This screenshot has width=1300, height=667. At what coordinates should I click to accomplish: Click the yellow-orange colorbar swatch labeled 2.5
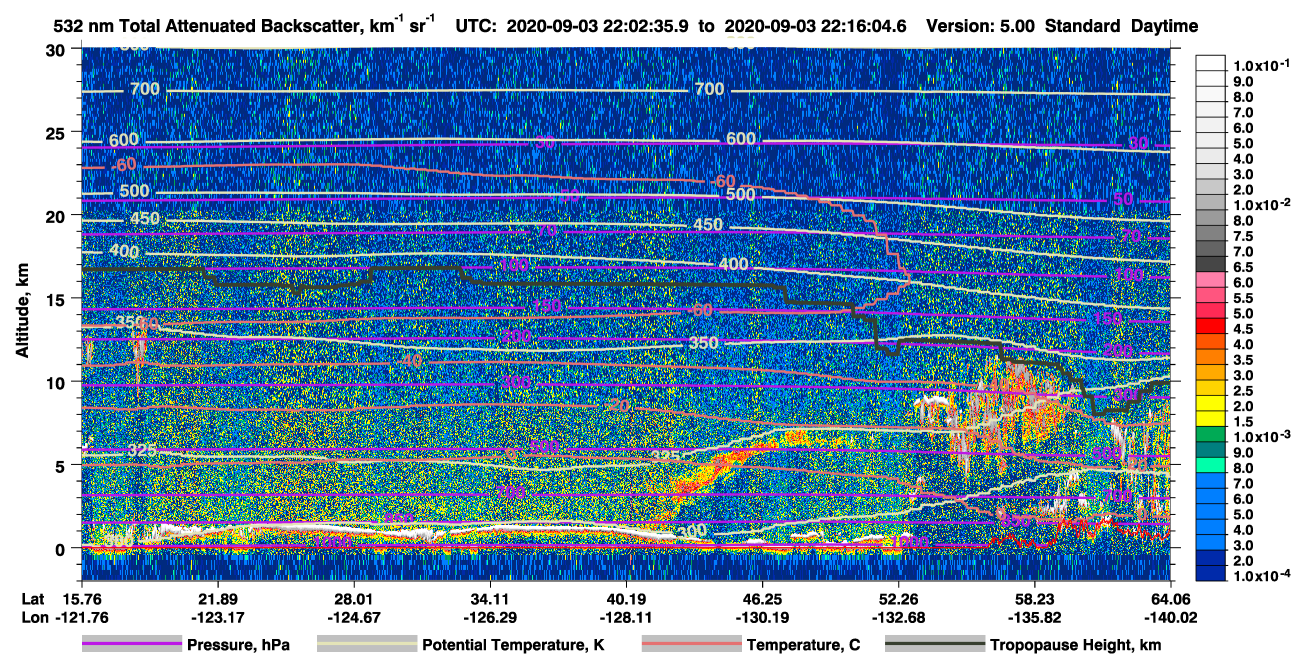click(1211, 388)
